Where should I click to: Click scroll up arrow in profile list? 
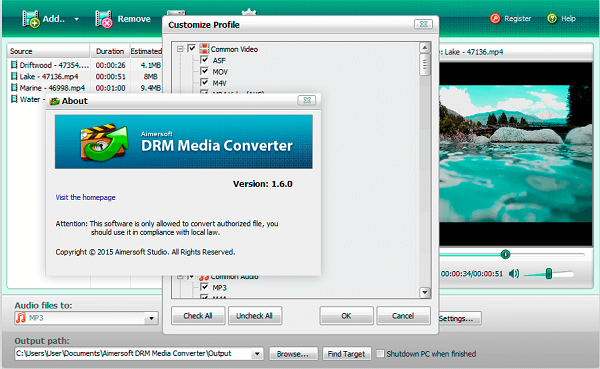point(424,48)
